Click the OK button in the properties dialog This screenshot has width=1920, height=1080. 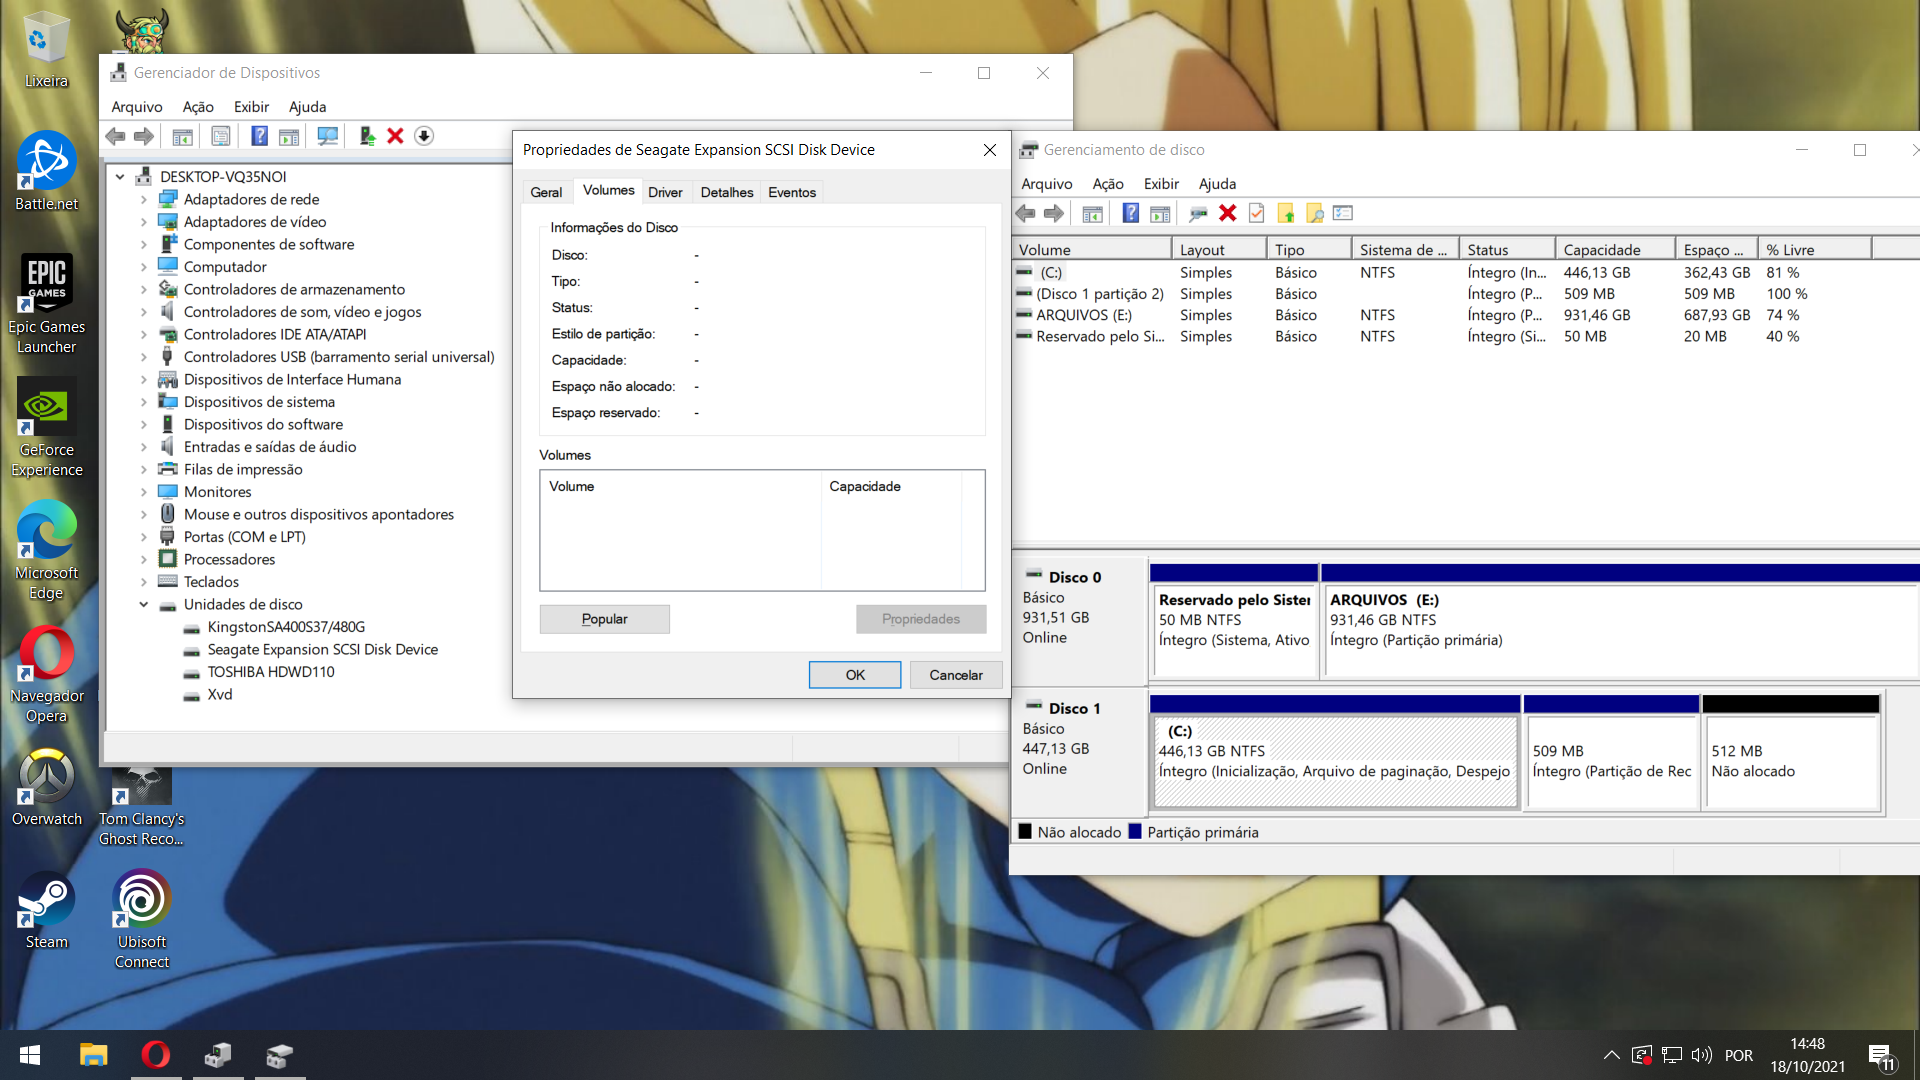tap(855, 675)
